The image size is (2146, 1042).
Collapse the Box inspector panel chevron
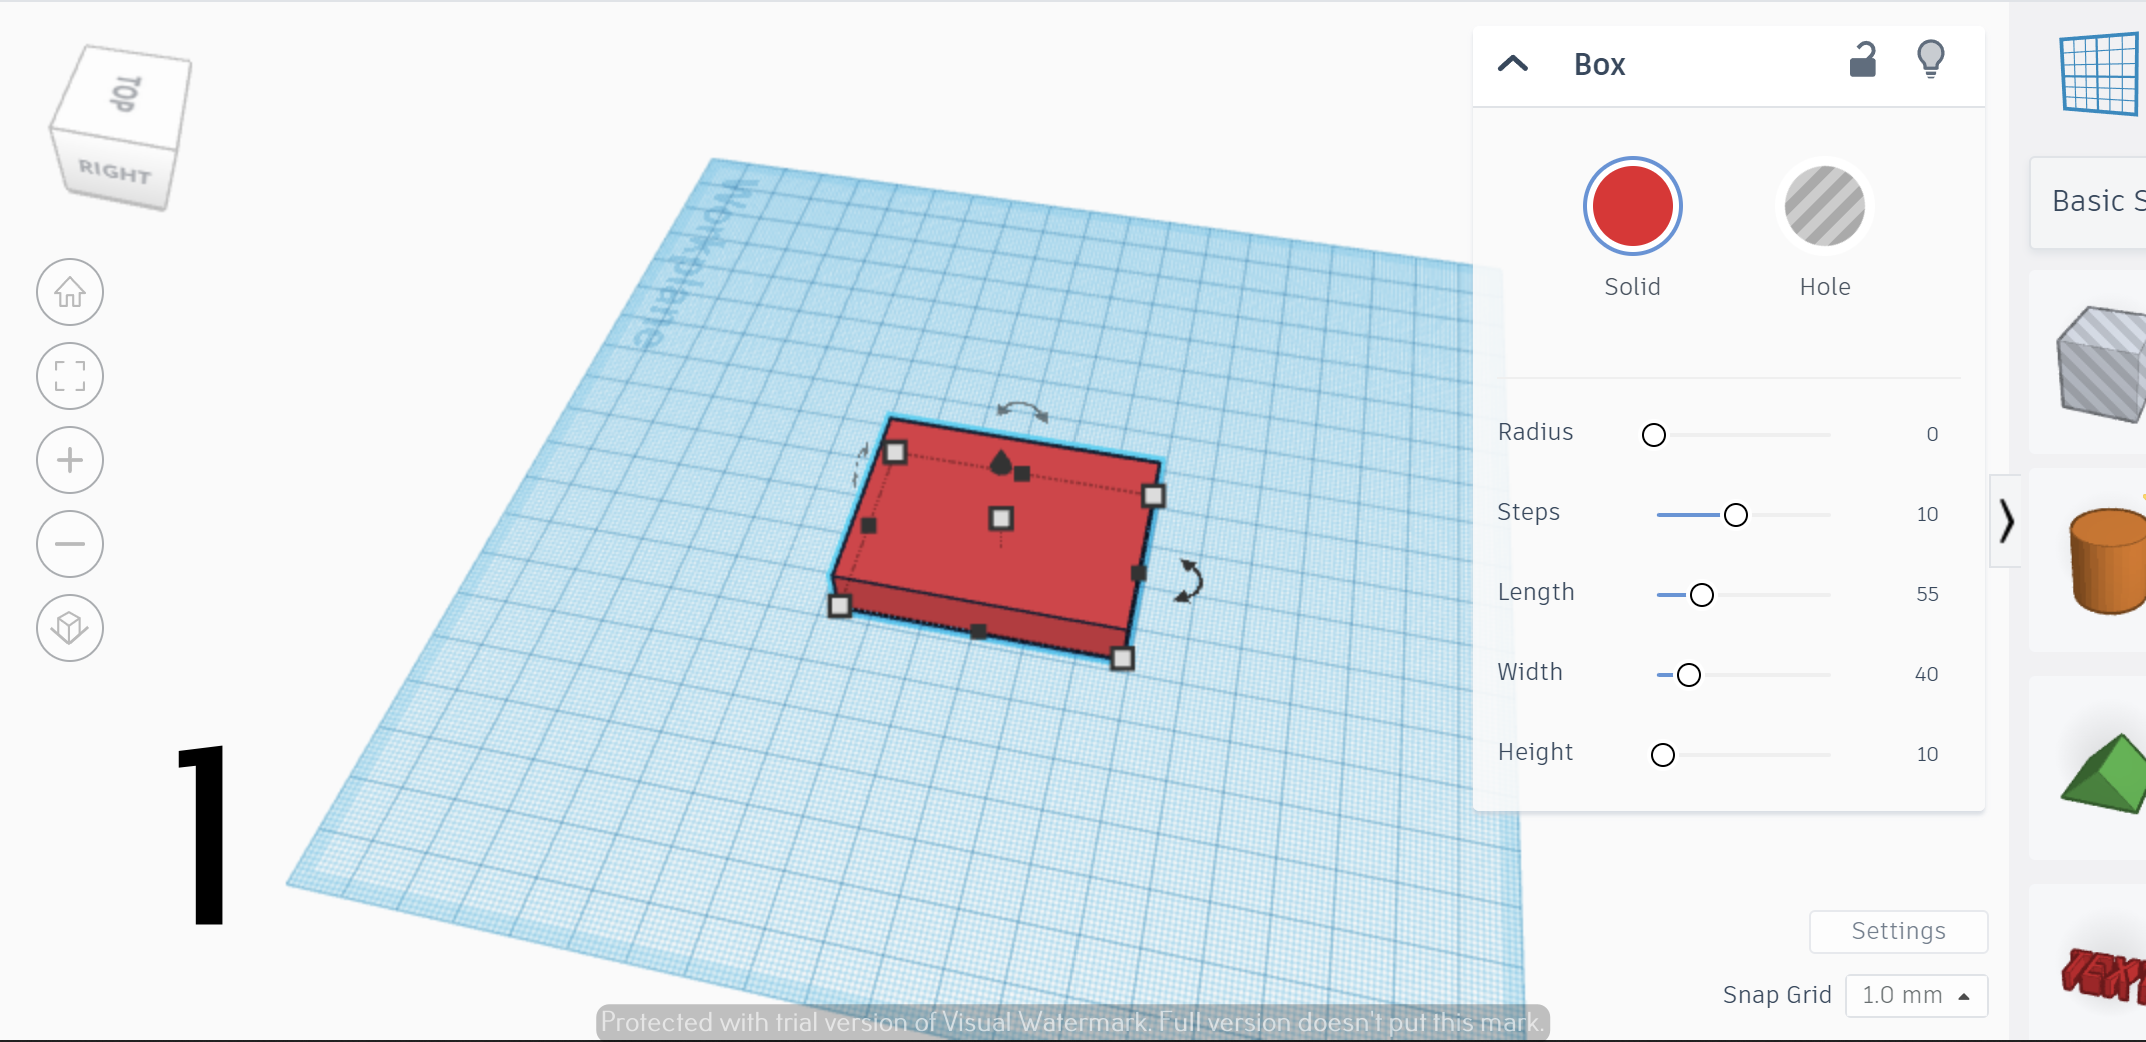pyautogui.click(x=1513, y=64)
